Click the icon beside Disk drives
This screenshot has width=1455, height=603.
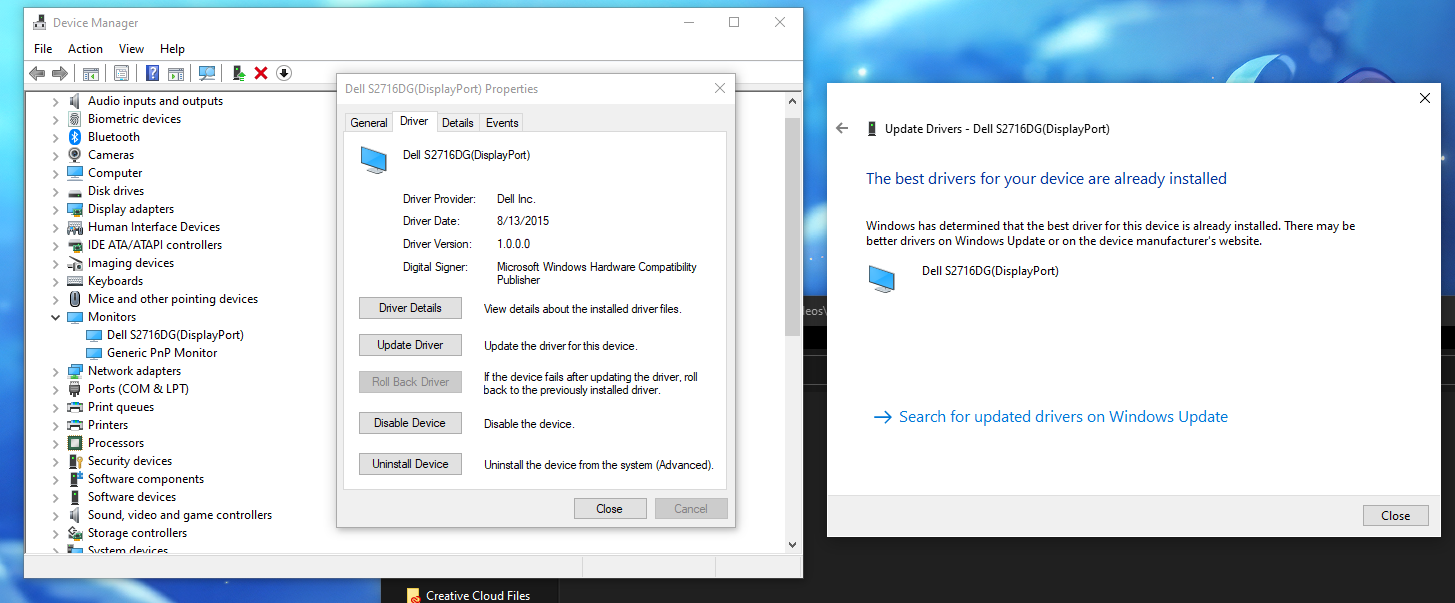[x=75, y=191]
